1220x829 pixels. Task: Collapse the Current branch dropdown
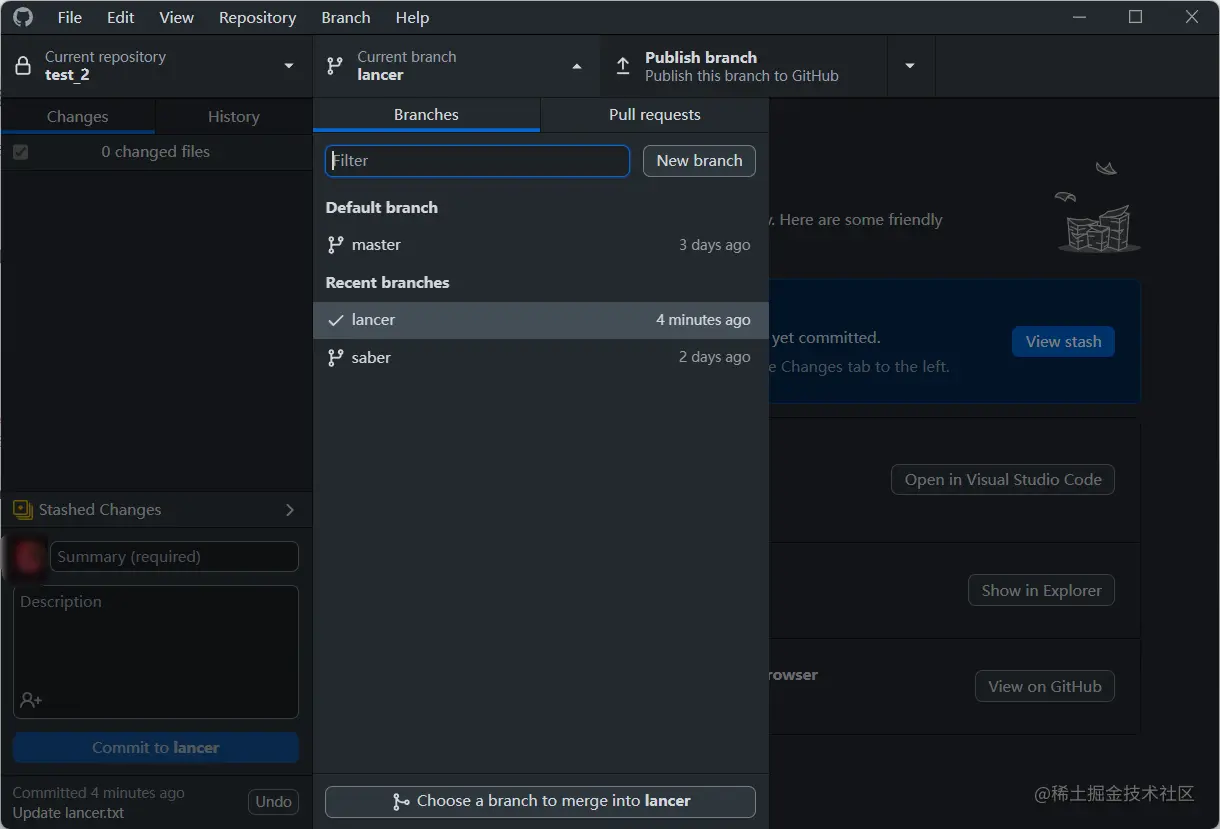tap(577, 66)
